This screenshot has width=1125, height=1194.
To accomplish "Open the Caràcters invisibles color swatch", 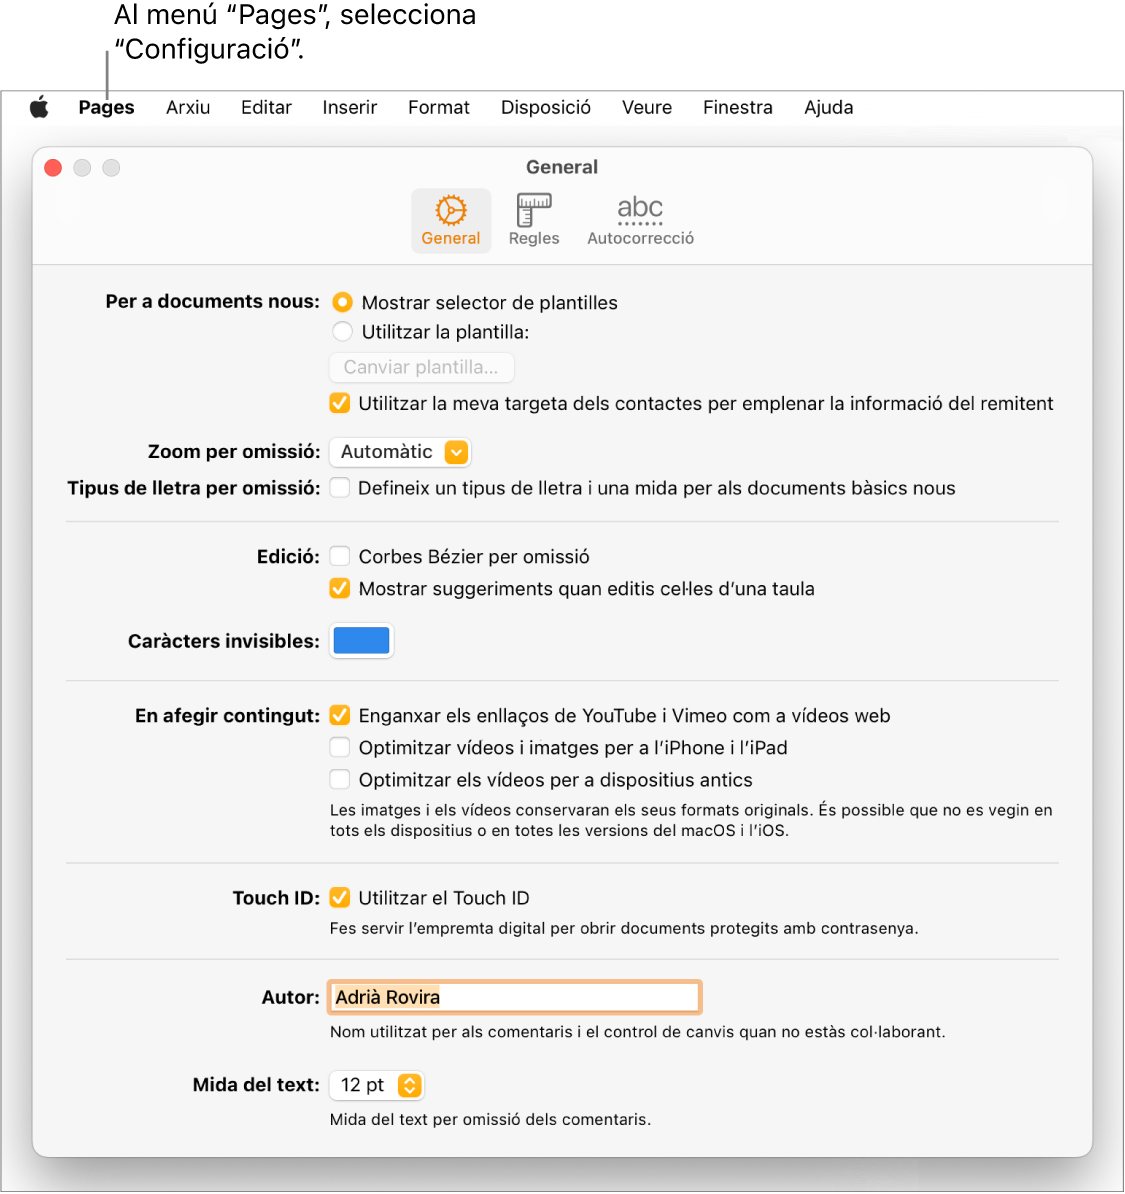I will coord(361,640).
